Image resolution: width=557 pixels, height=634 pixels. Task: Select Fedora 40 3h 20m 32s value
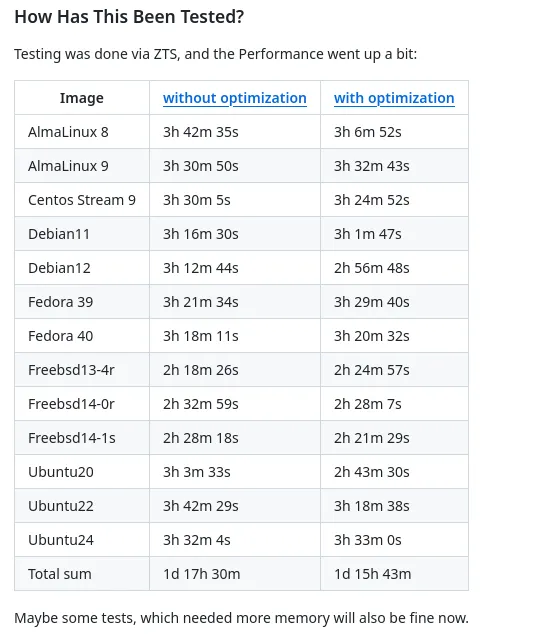click(x=371, y=336)
